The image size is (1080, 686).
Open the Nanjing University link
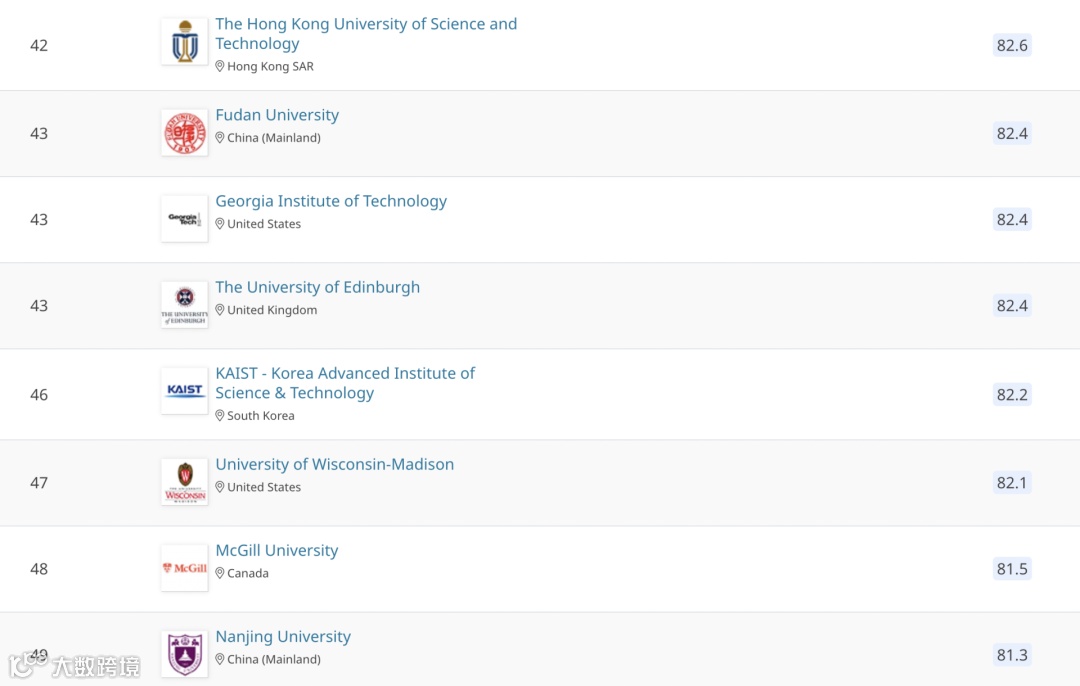(283, 636)
